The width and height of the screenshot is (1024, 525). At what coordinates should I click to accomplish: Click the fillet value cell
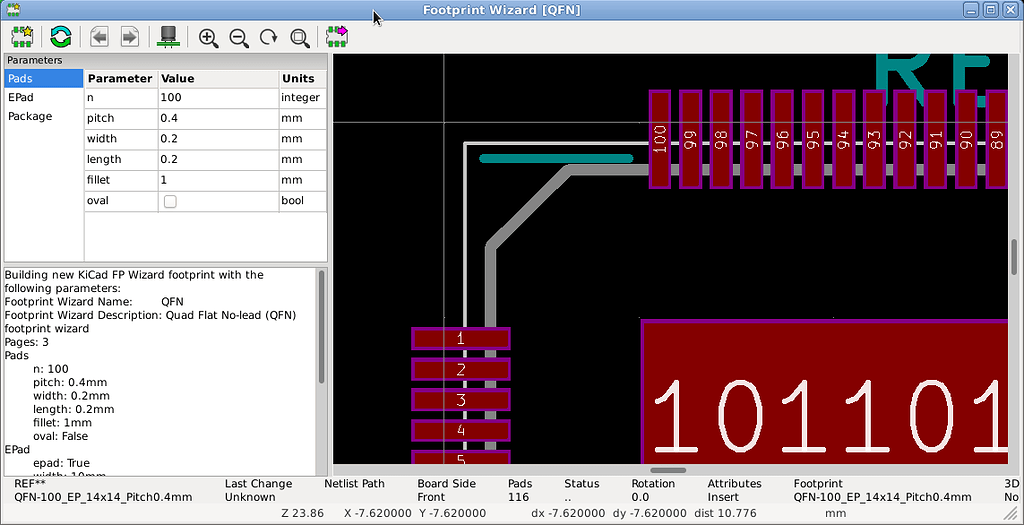pos(217,180)
